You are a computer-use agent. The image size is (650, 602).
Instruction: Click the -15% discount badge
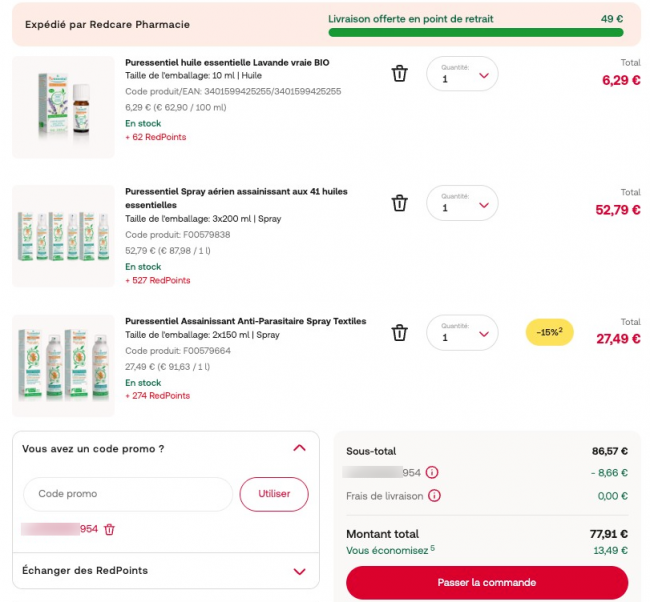point(549,332)
